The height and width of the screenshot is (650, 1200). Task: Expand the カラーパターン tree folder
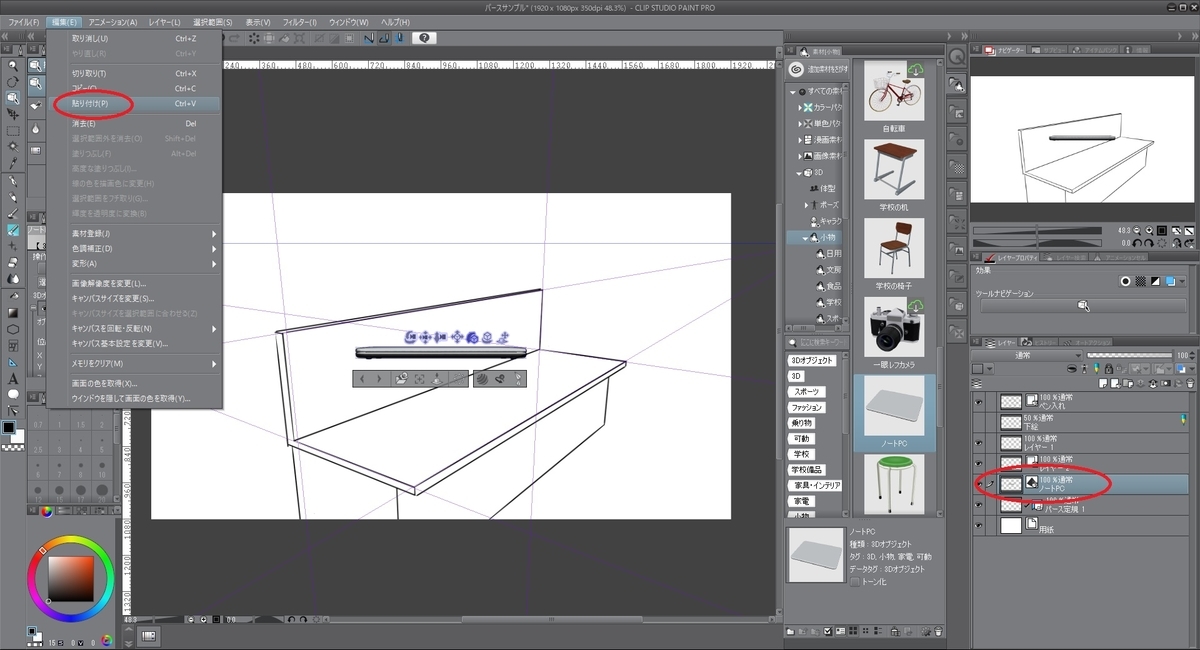(x=800, y=106)
